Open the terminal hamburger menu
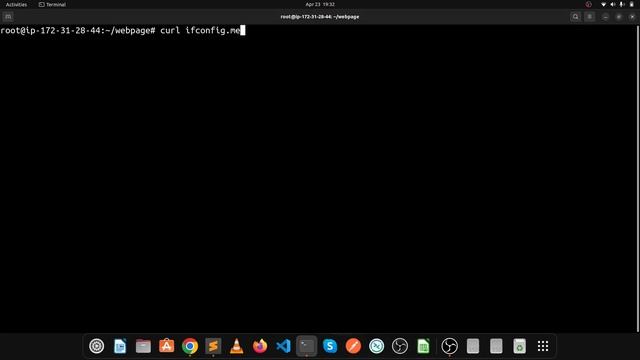The image size is (640, 360). pos(590,17)
